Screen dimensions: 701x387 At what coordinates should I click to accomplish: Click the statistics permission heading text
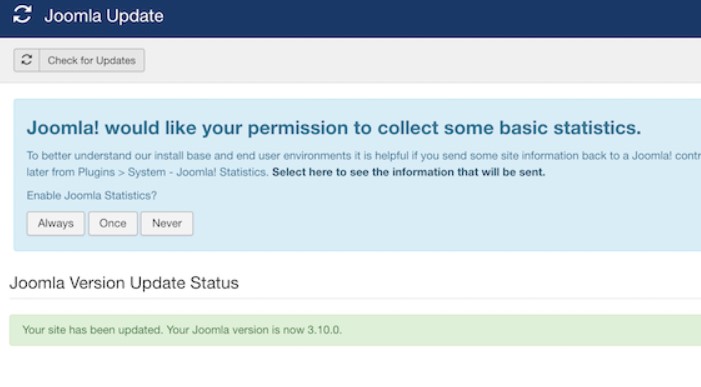pyautogui.click(x=334, y=128)
